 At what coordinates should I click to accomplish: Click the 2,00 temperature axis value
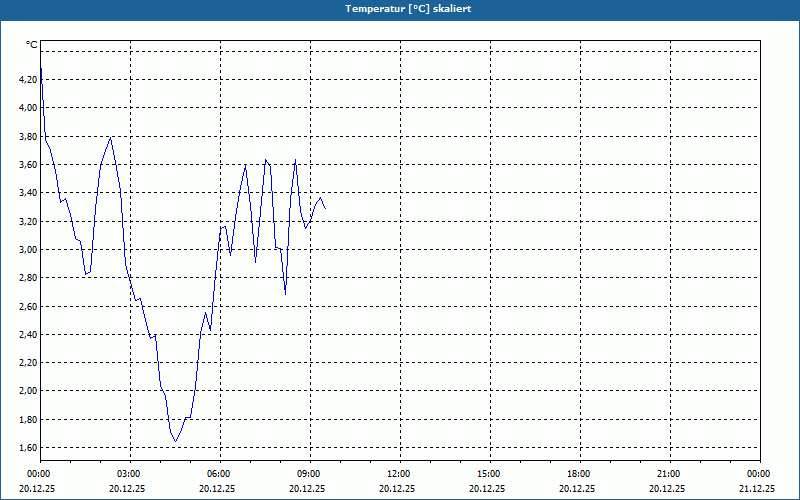(28, 391)
